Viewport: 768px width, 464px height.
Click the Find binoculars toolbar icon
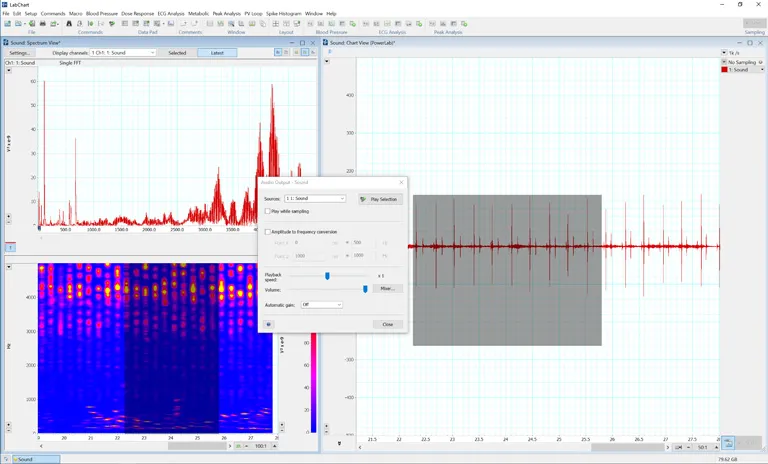point(69,23)
